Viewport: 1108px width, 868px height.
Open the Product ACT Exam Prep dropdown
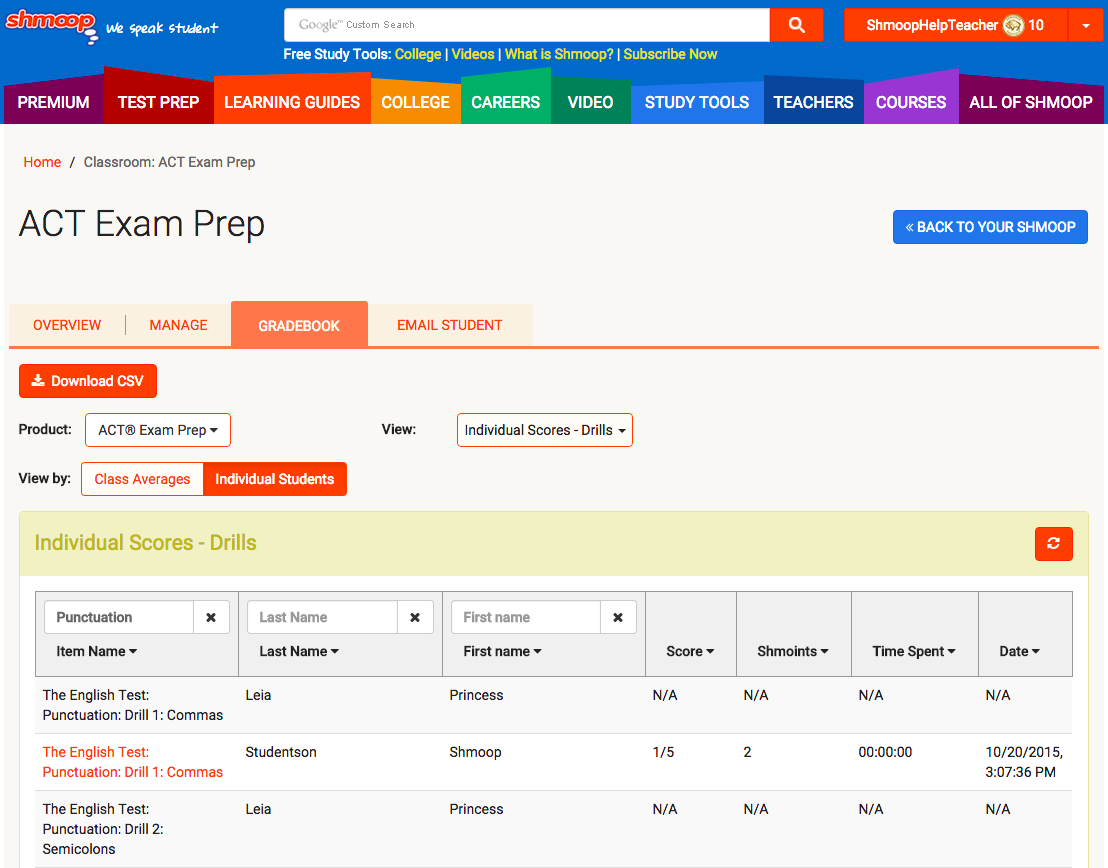point(158,430)
